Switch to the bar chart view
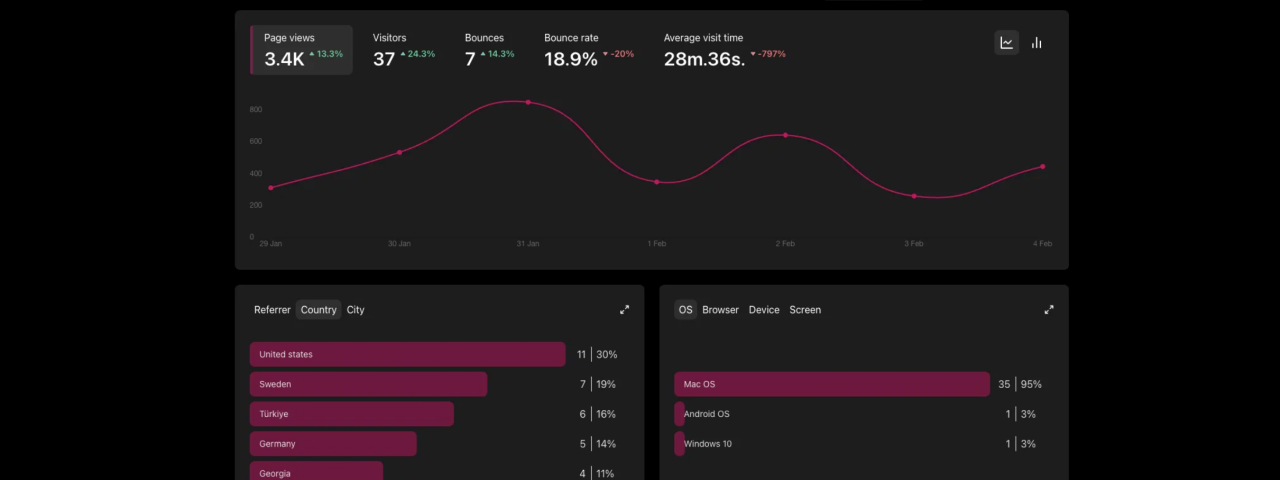1280x480 pixels. coord(1037,43)
